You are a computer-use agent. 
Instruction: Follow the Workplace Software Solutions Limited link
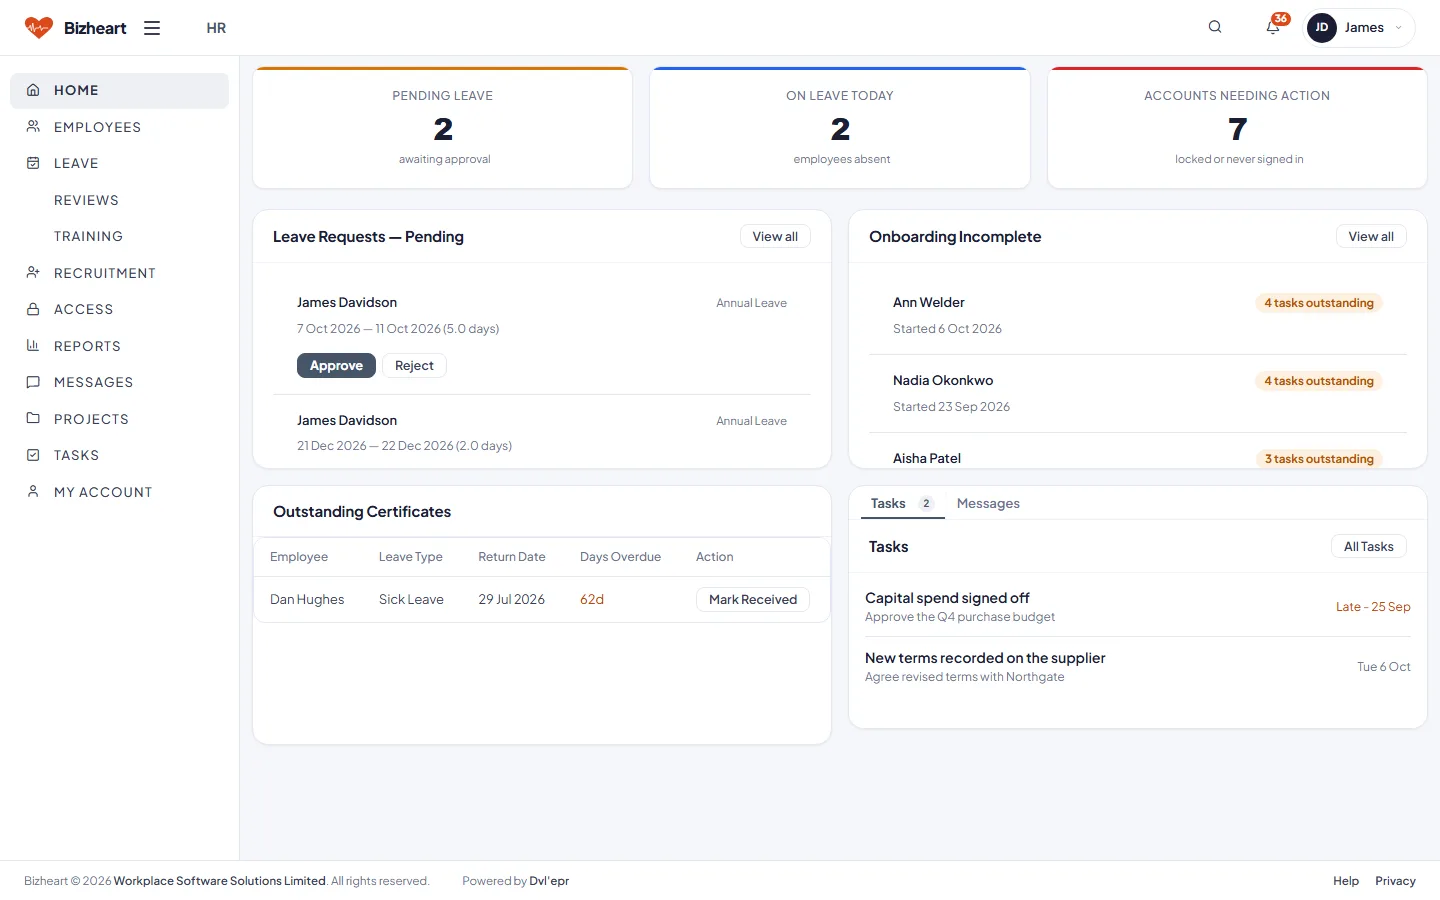point(220,881)
